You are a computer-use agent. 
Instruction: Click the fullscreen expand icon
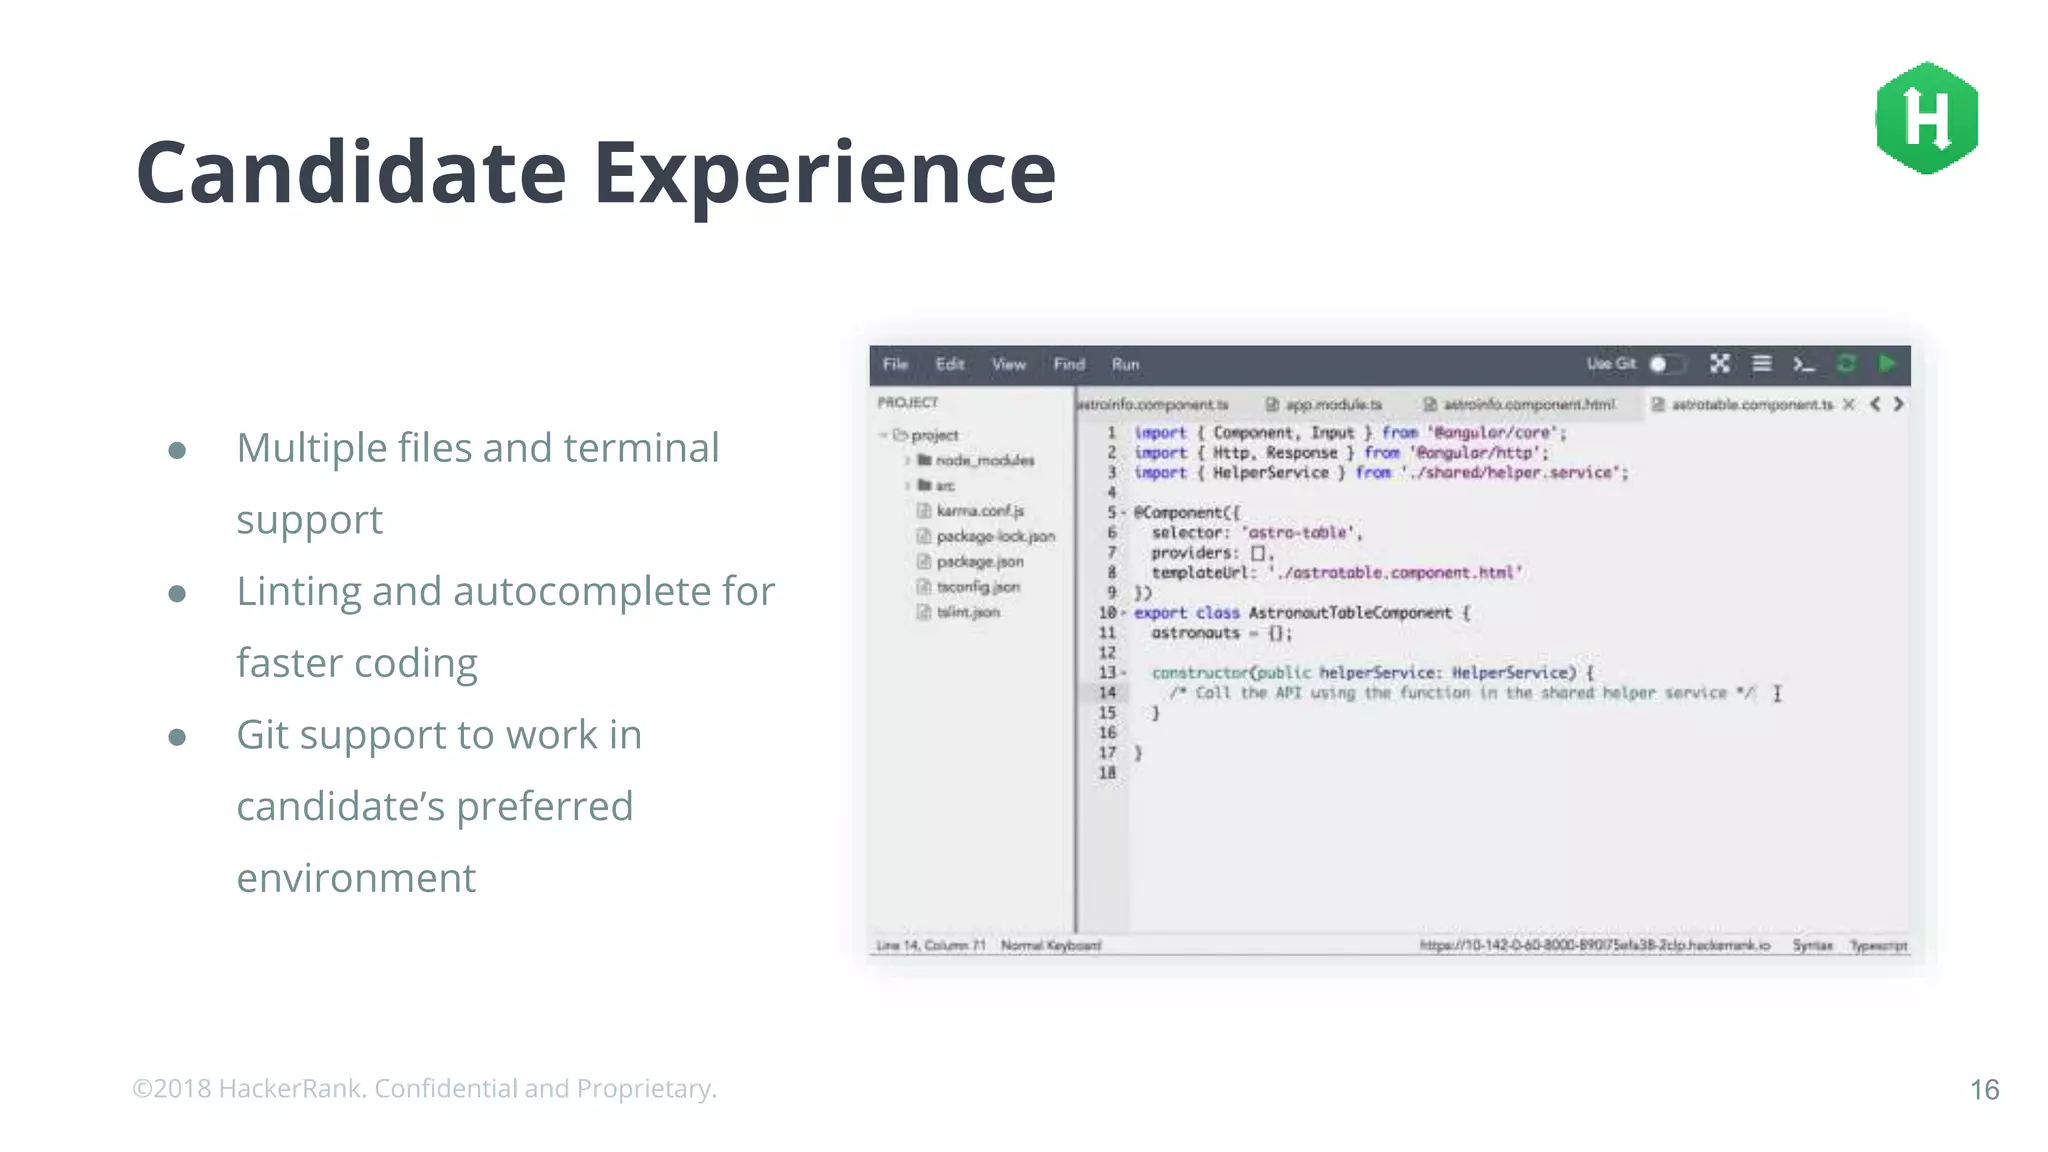(1719, 364)
